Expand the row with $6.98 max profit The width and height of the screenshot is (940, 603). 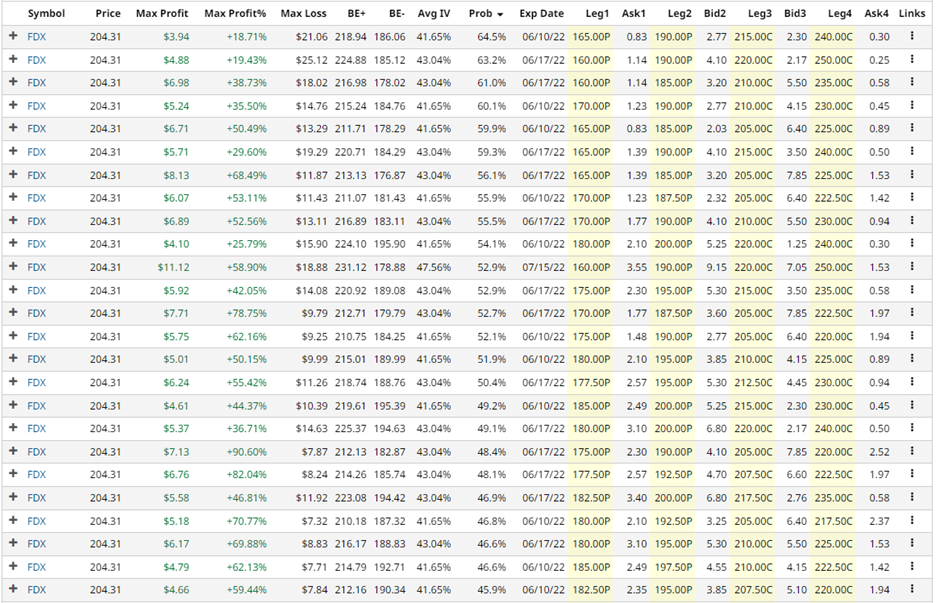13,82
